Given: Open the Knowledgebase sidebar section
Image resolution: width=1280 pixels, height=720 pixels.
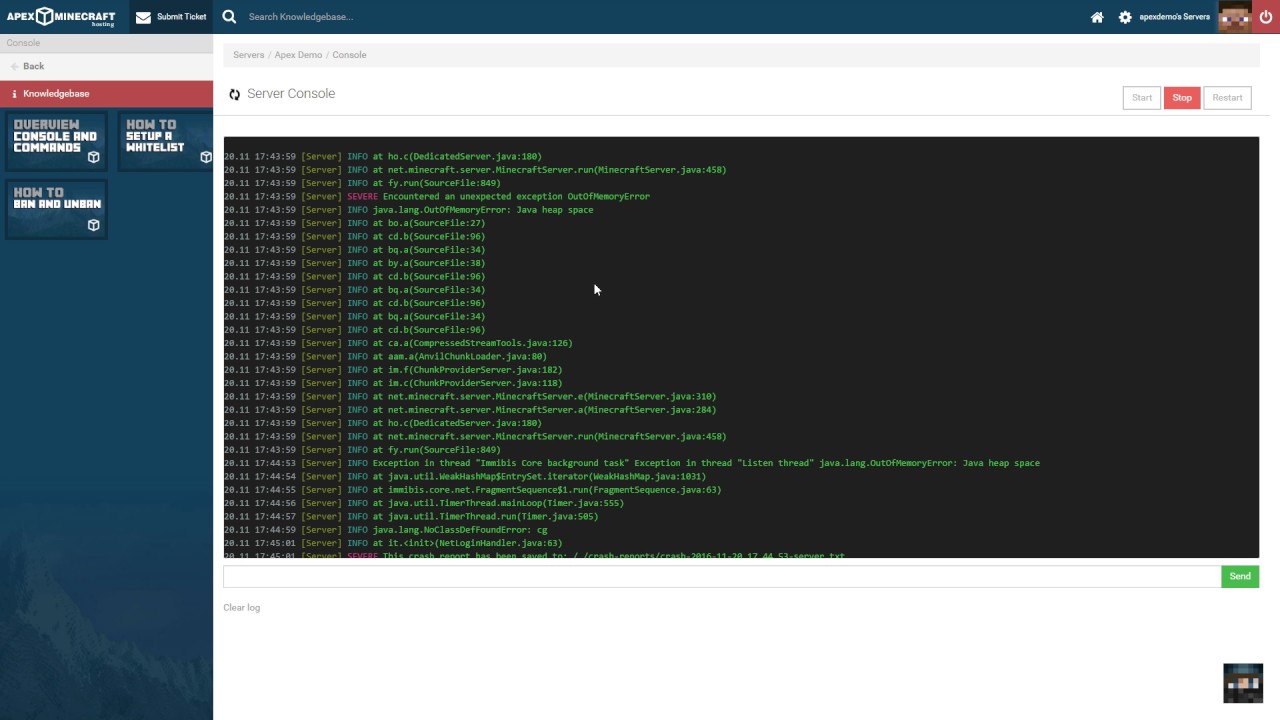Looking at the screenshot, I should tap(106, 93).
